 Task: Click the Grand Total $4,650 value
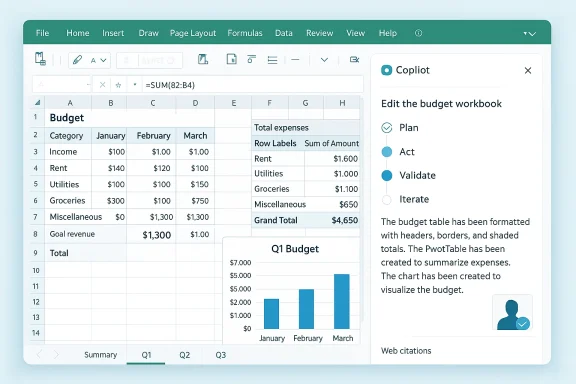click(345, 220)
